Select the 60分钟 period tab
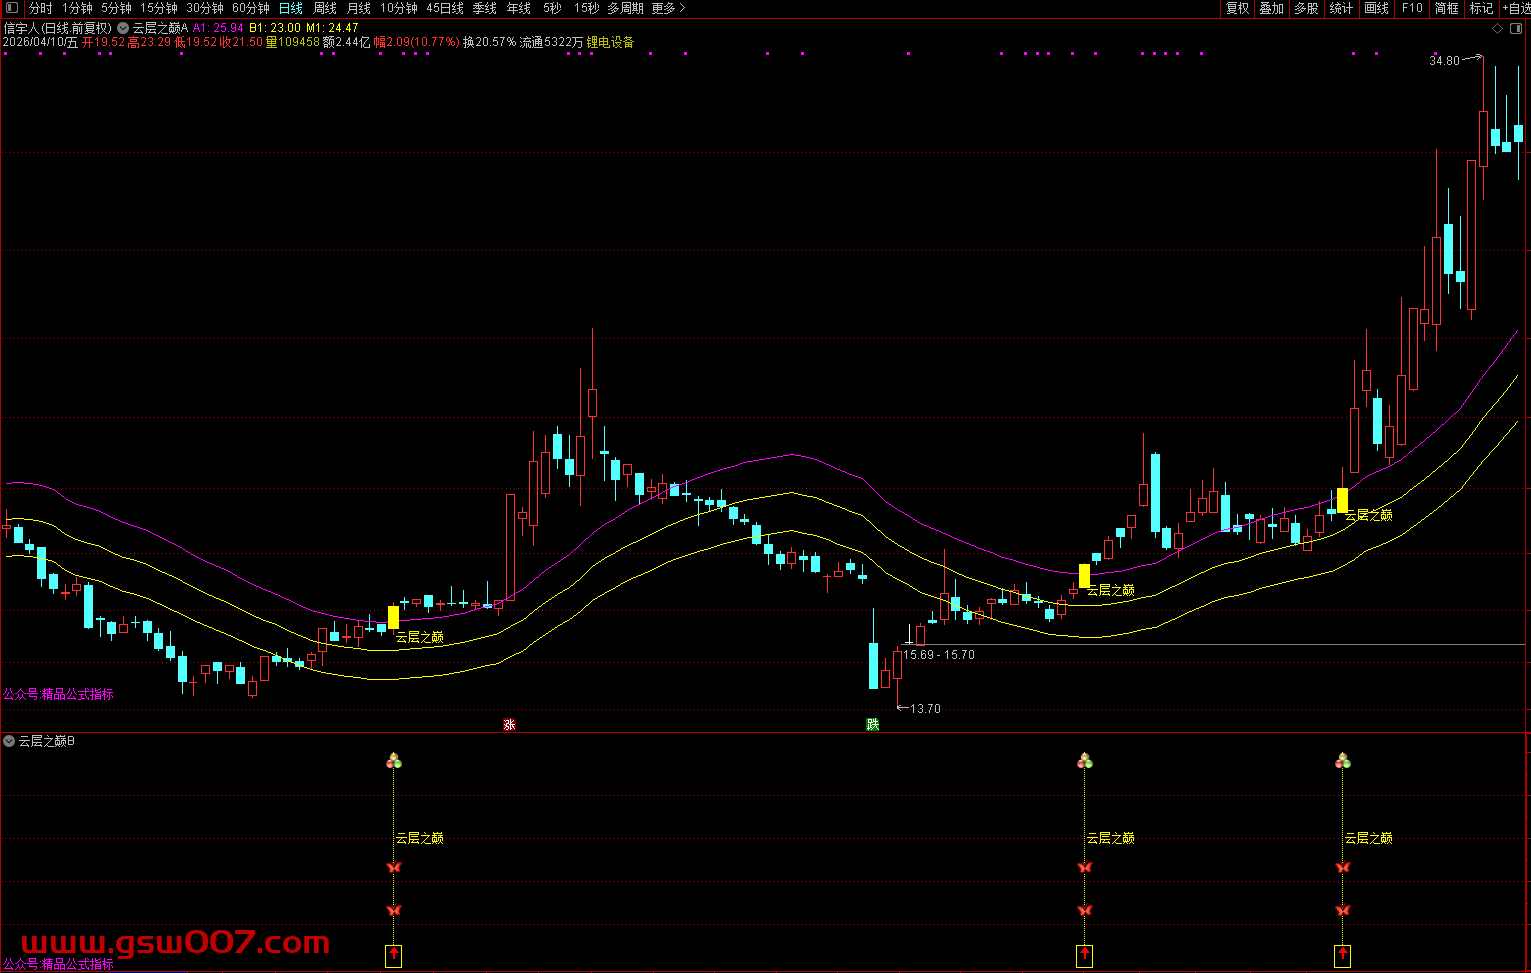The width and height of the screenshot is (1531, 973). click(x=251, y=8)
